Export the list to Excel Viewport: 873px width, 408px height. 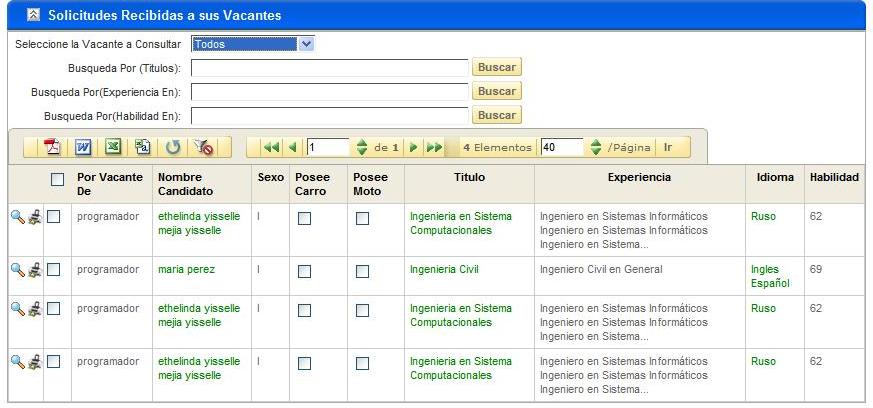113,147
